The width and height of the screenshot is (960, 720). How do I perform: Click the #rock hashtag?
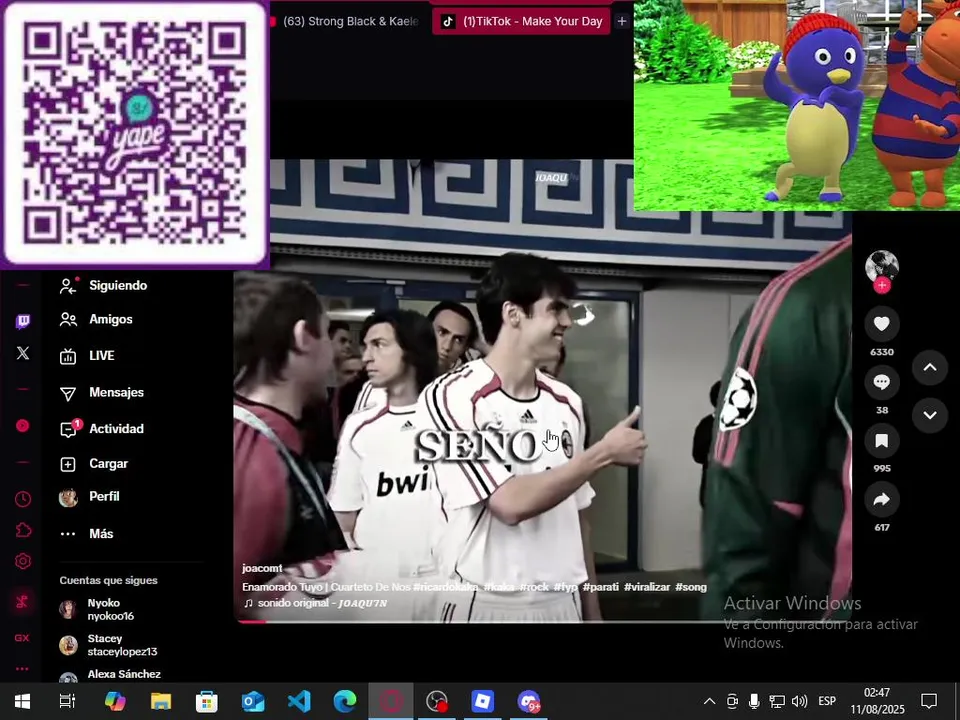point(534,587)
